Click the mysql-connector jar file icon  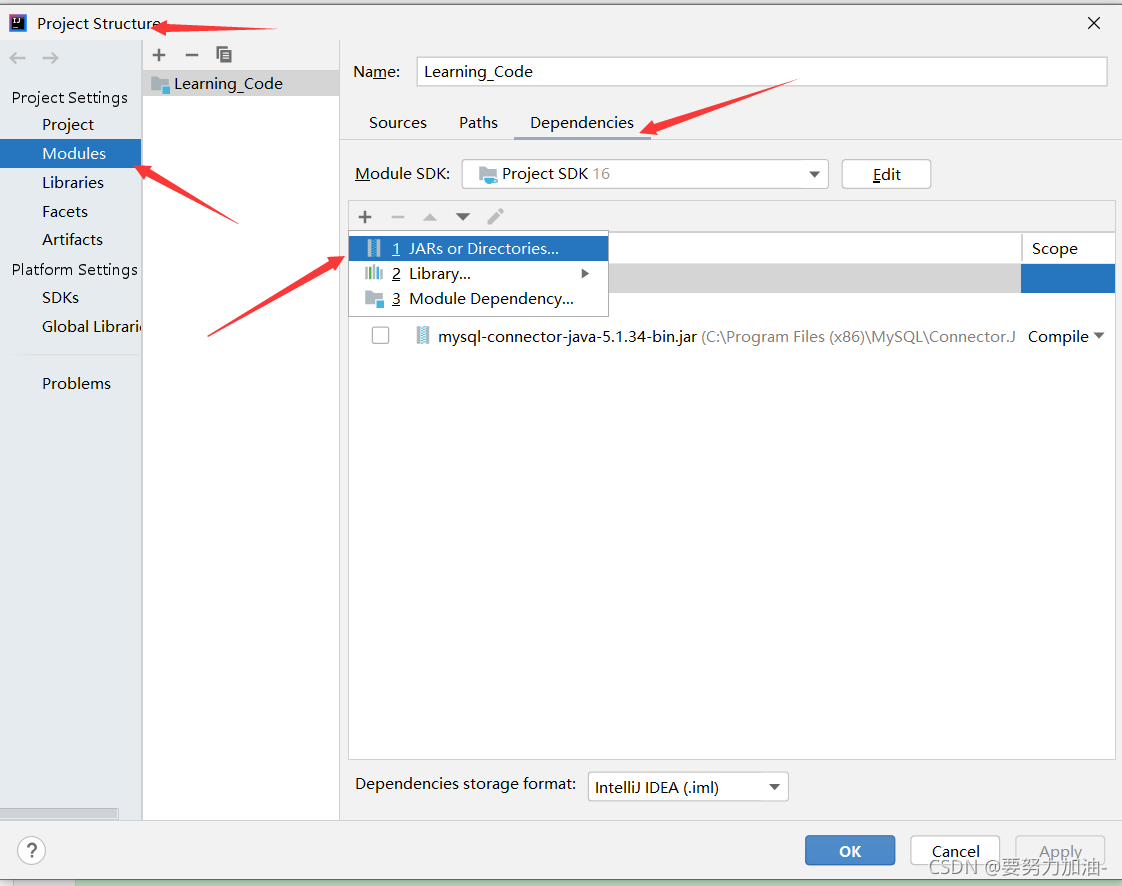[423, 336]
